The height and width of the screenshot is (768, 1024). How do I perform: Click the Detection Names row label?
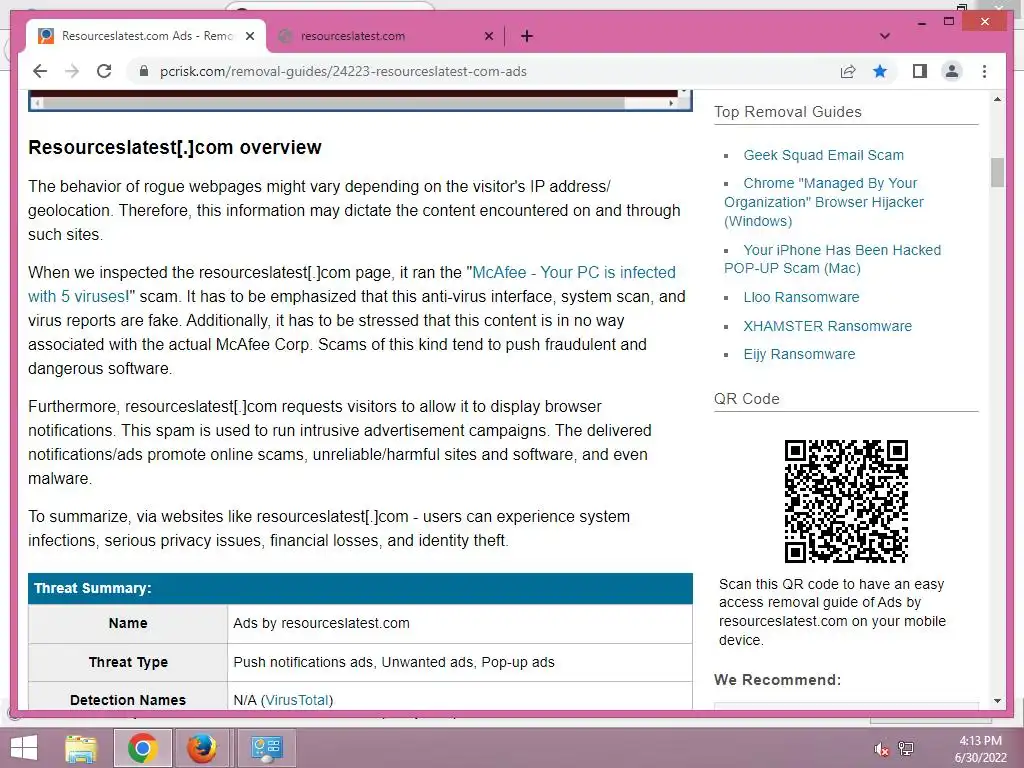(128, 700)
